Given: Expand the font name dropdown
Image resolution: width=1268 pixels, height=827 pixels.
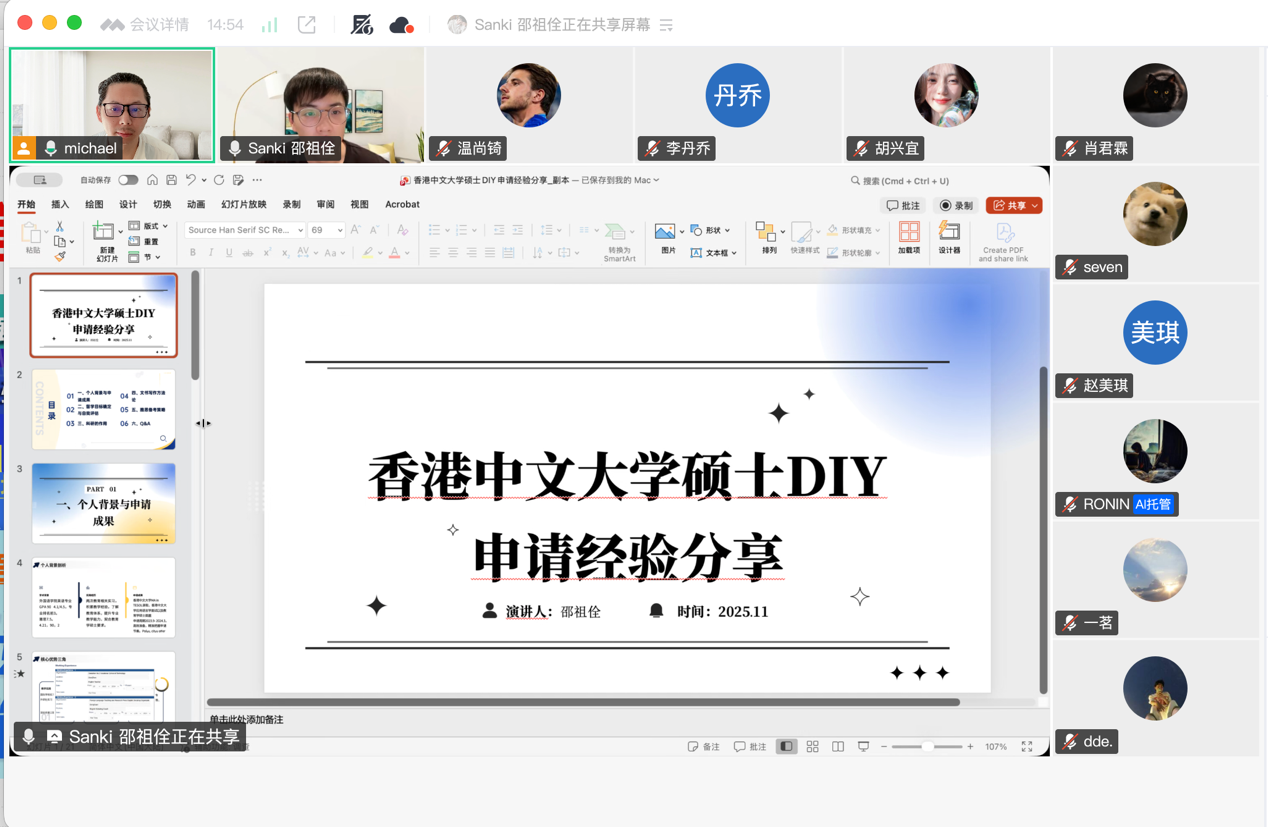Looking at the screenshot, I should point(299,230).
